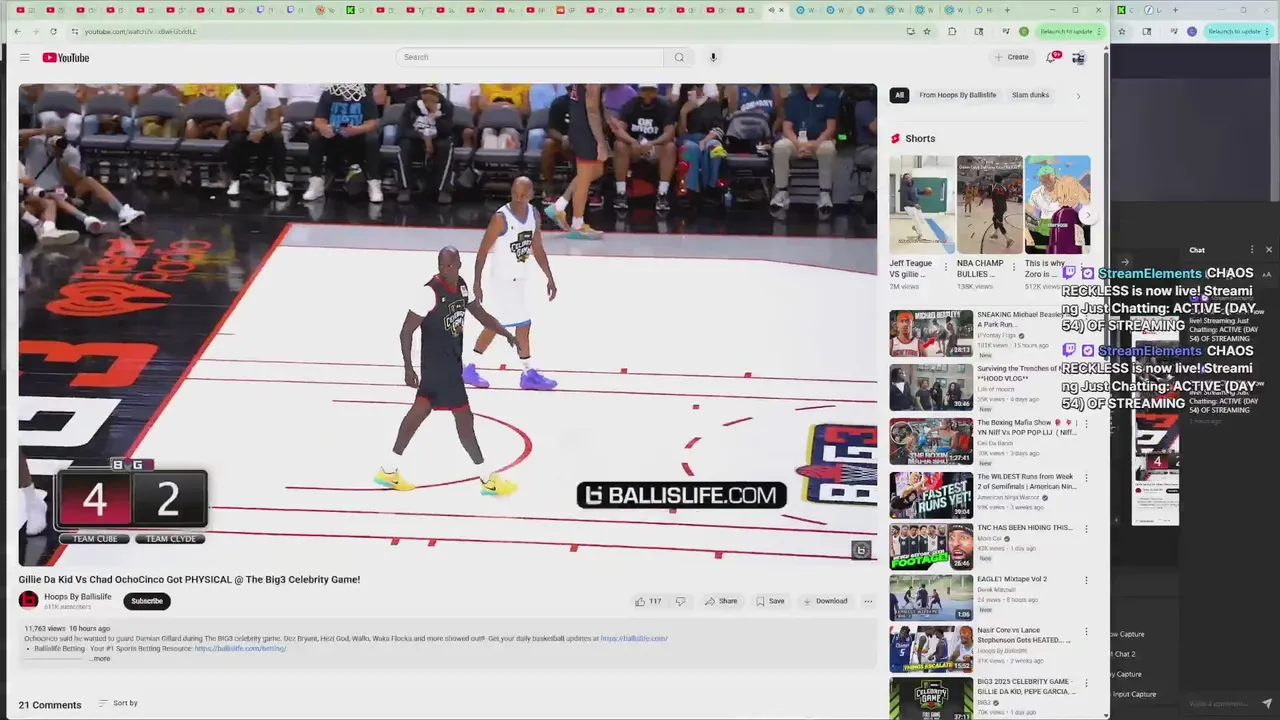Image resolution: width=1280 pixels, height=720 pixels.
Task: Bookmark this page with the star icon
Action: (927, 31)
